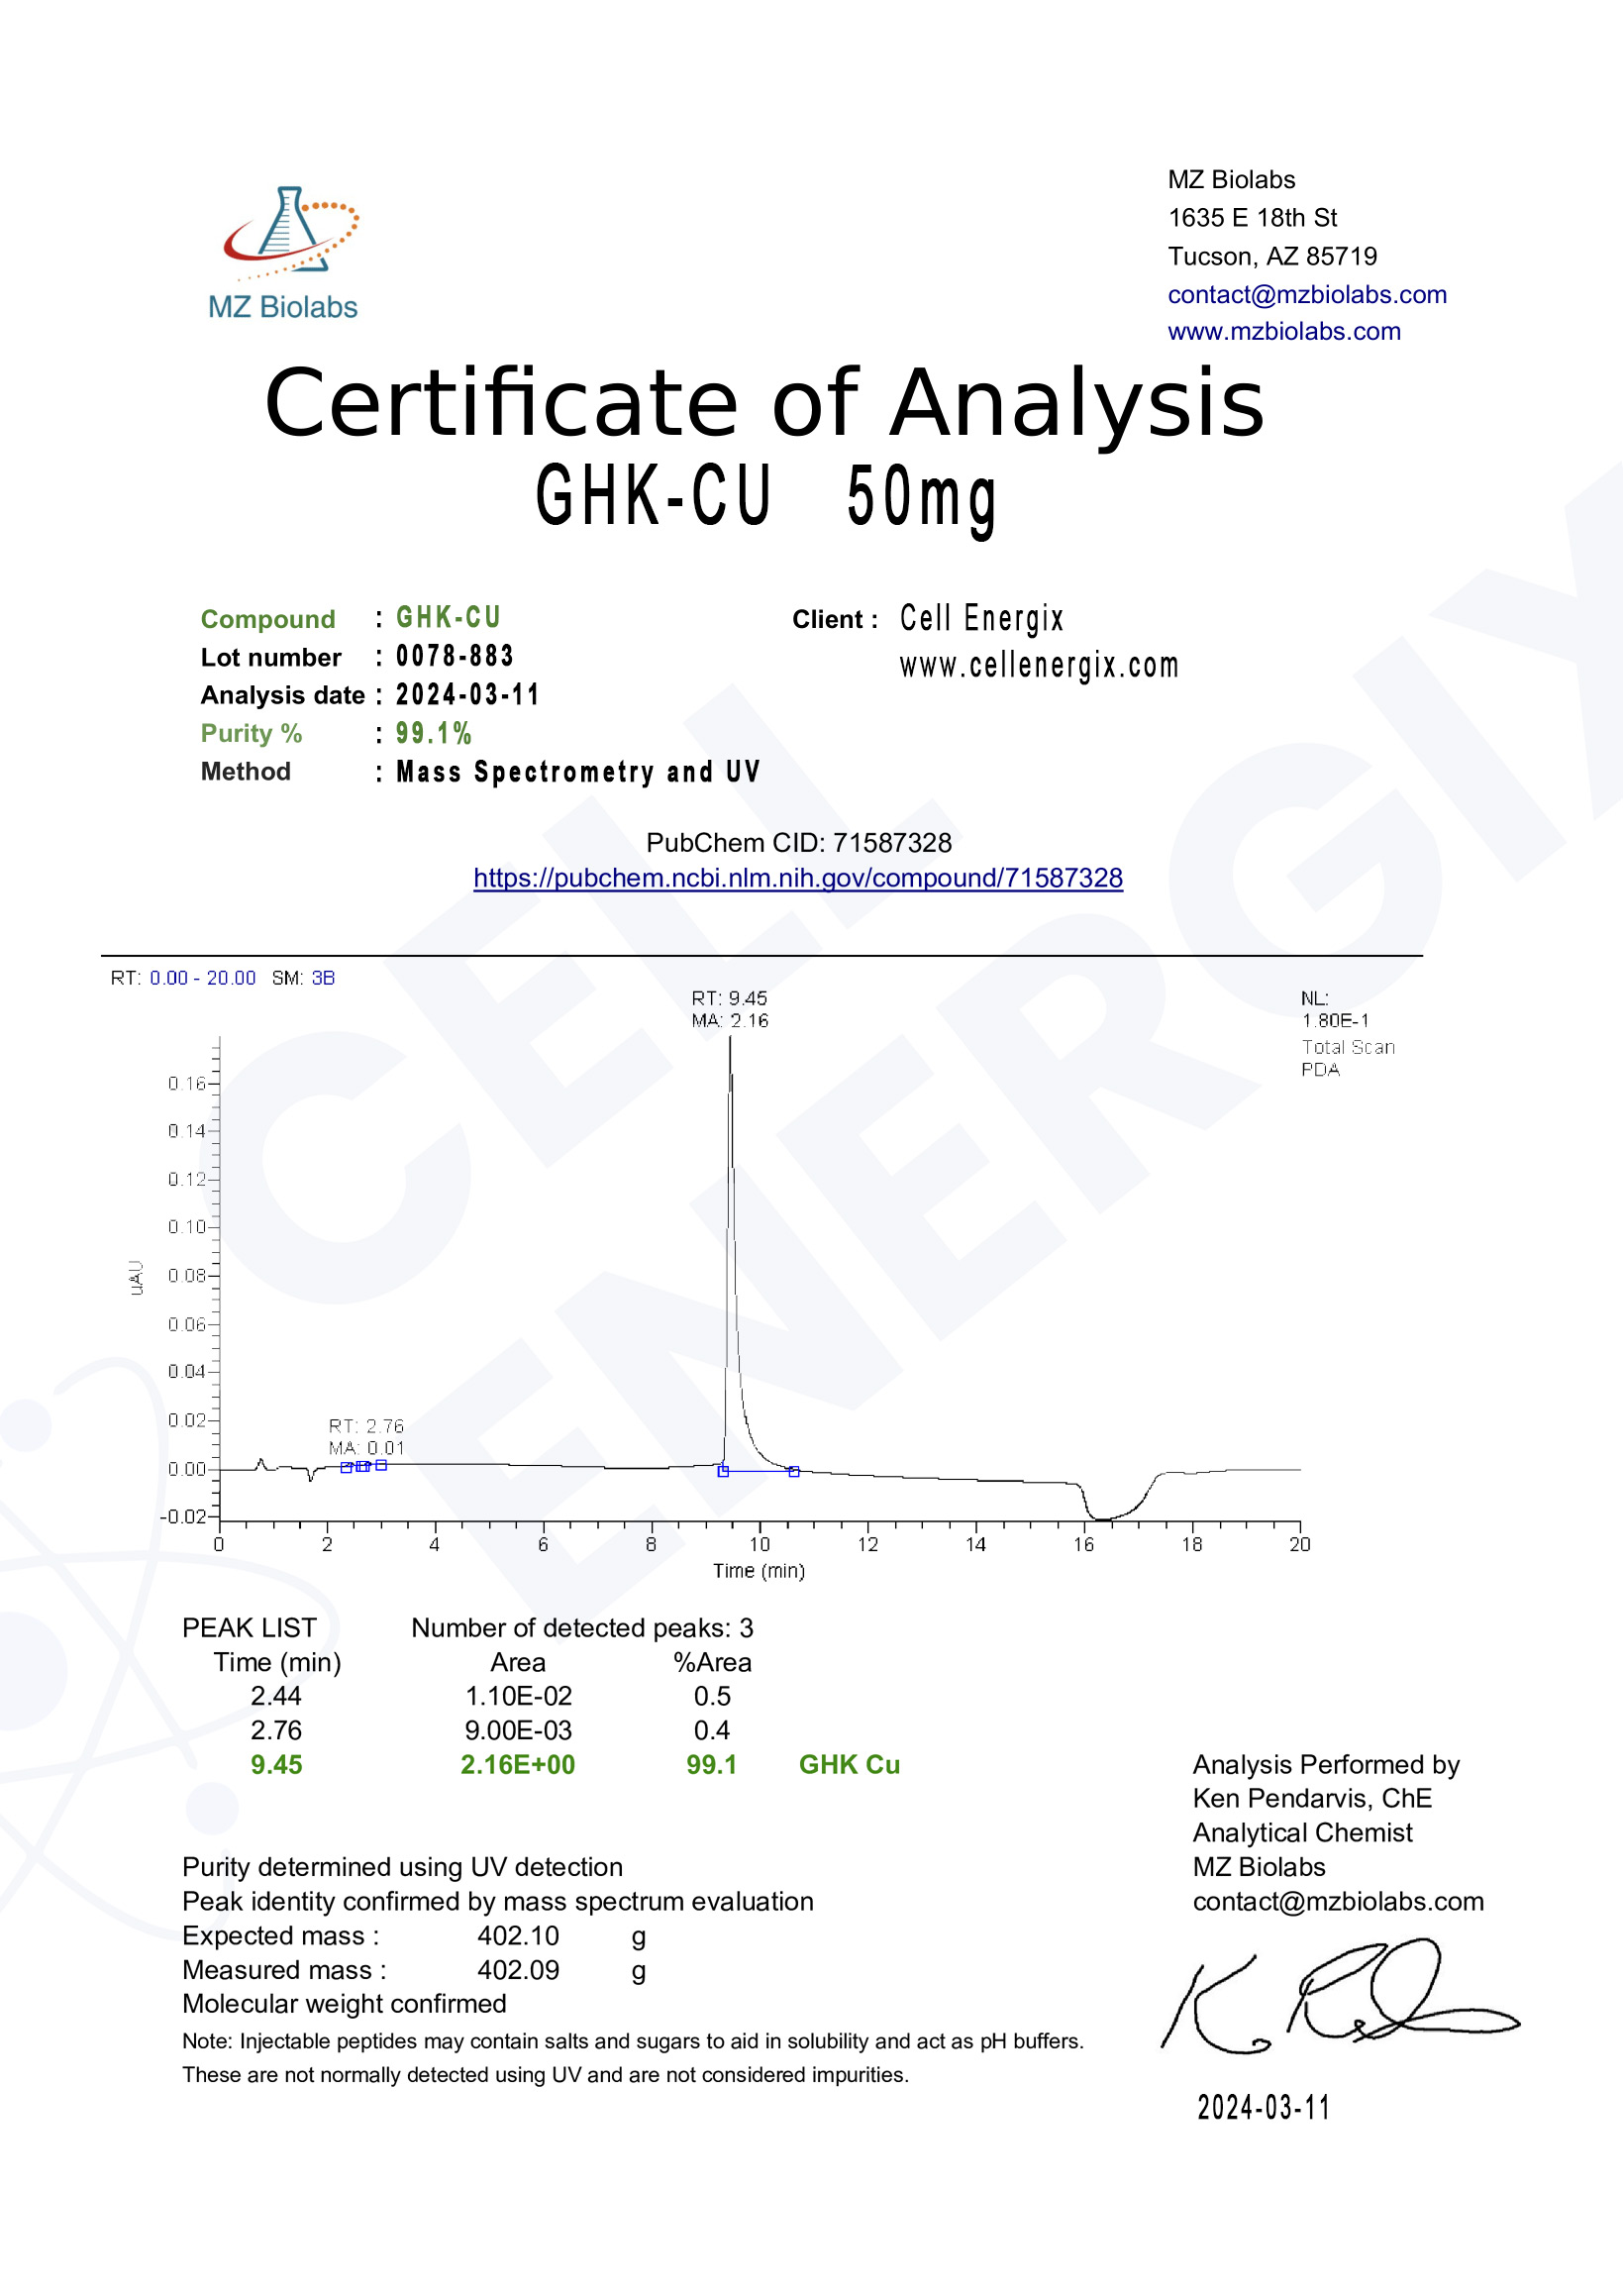Click the blue peak-end marker near 10.6 minutes
The width and height of the screenshot is (1623, 2296).
point(794,1471)
